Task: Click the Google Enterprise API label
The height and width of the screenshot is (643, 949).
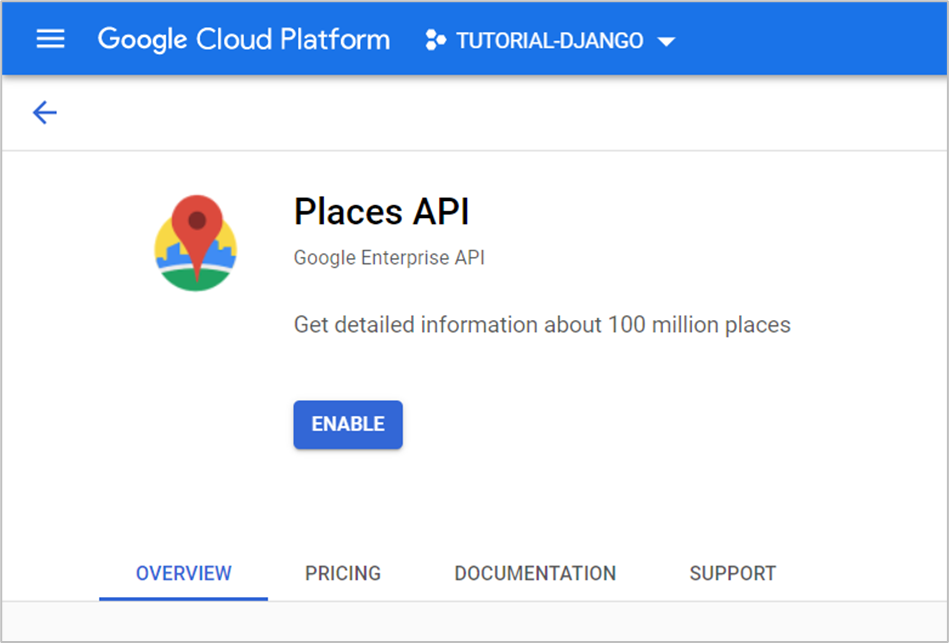Action: (x=389, y=258)
